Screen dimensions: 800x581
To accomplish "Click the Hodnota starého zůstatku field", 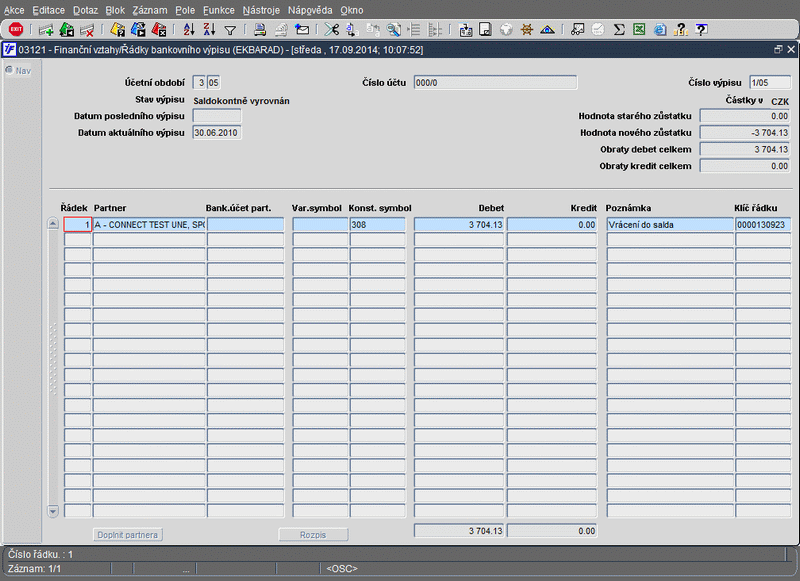I will point(745,116).
